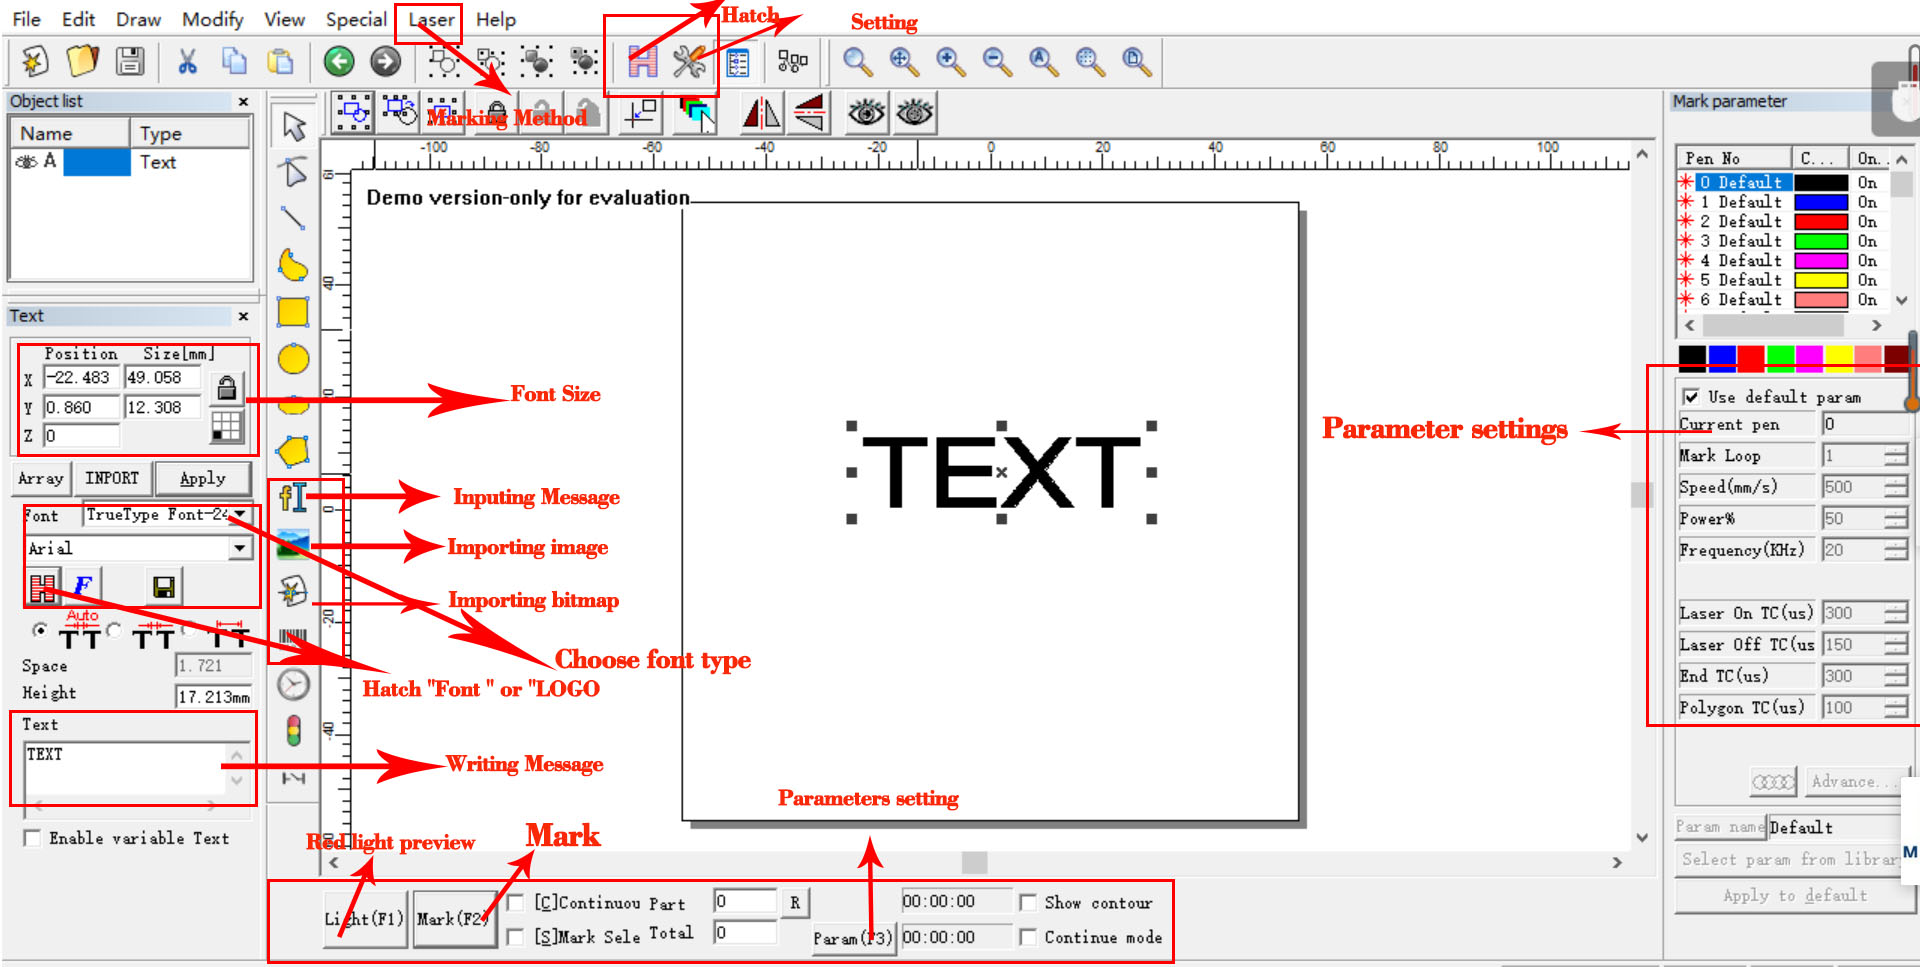This screenshot has width=1920, height=967.
Task: Click the Import image picture tool
Action: tap(293, 545)
